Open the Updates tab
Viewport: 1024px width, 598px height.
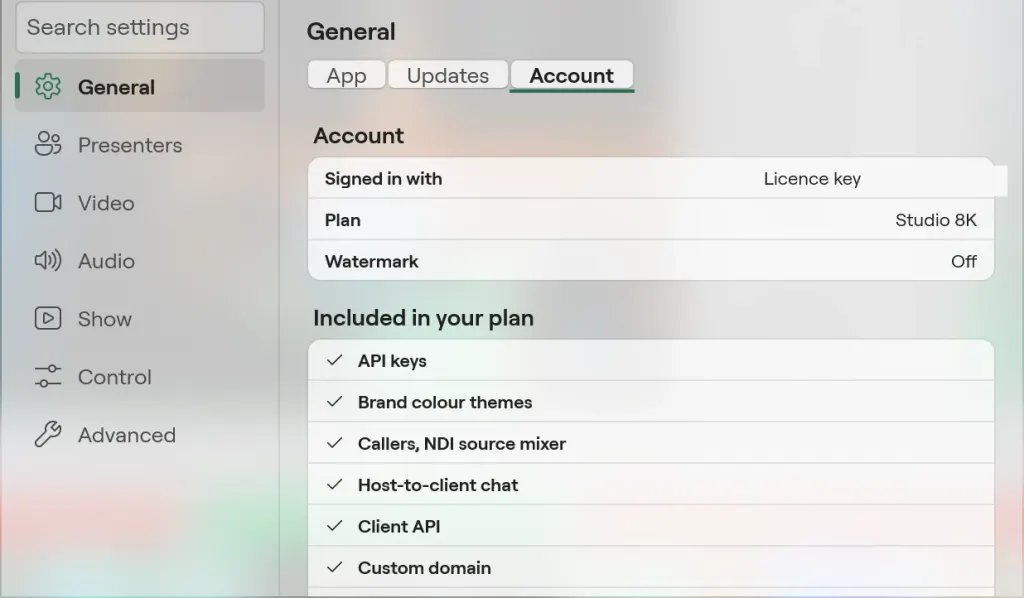coord(448,75)
